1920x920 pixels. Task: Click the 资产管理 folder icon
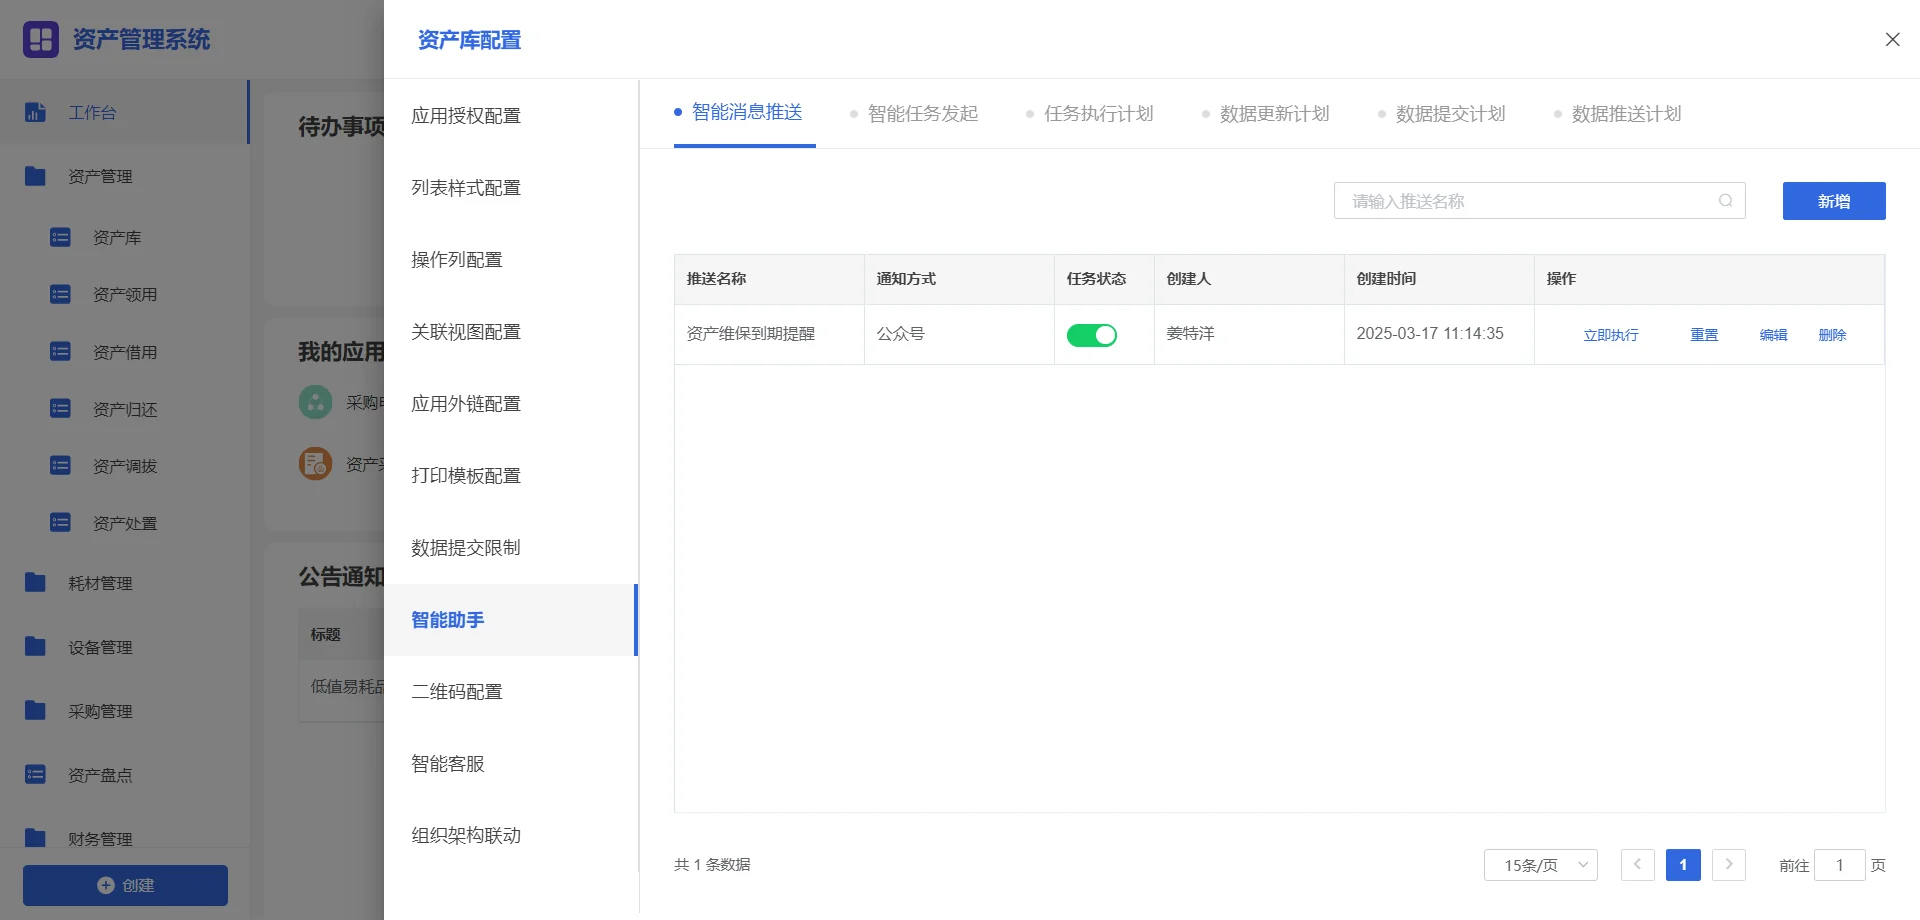pyautogui.click(x=35, y=176)
